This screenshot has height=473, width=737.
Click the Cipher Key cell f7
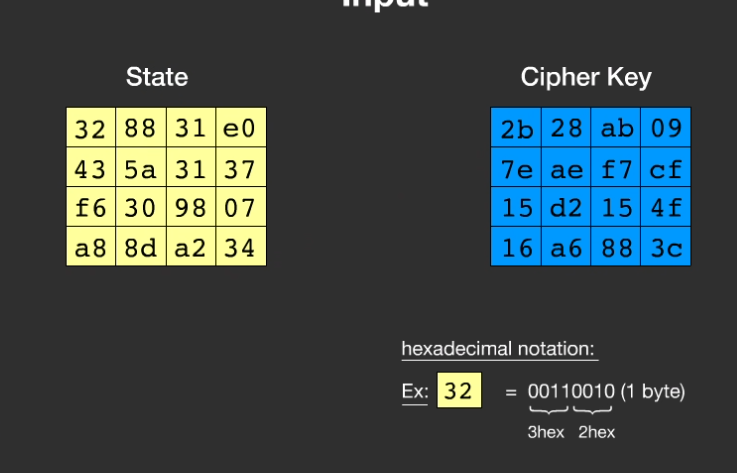tap(616, 168)
